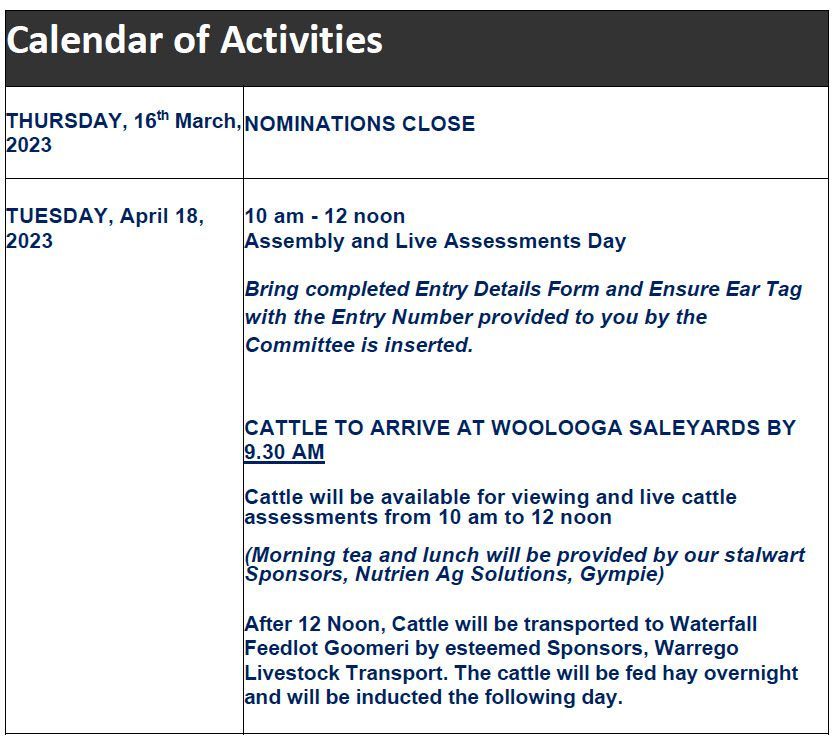
Task: Click After 12 Noon, Cattle transported line
Action: point(501,623)
